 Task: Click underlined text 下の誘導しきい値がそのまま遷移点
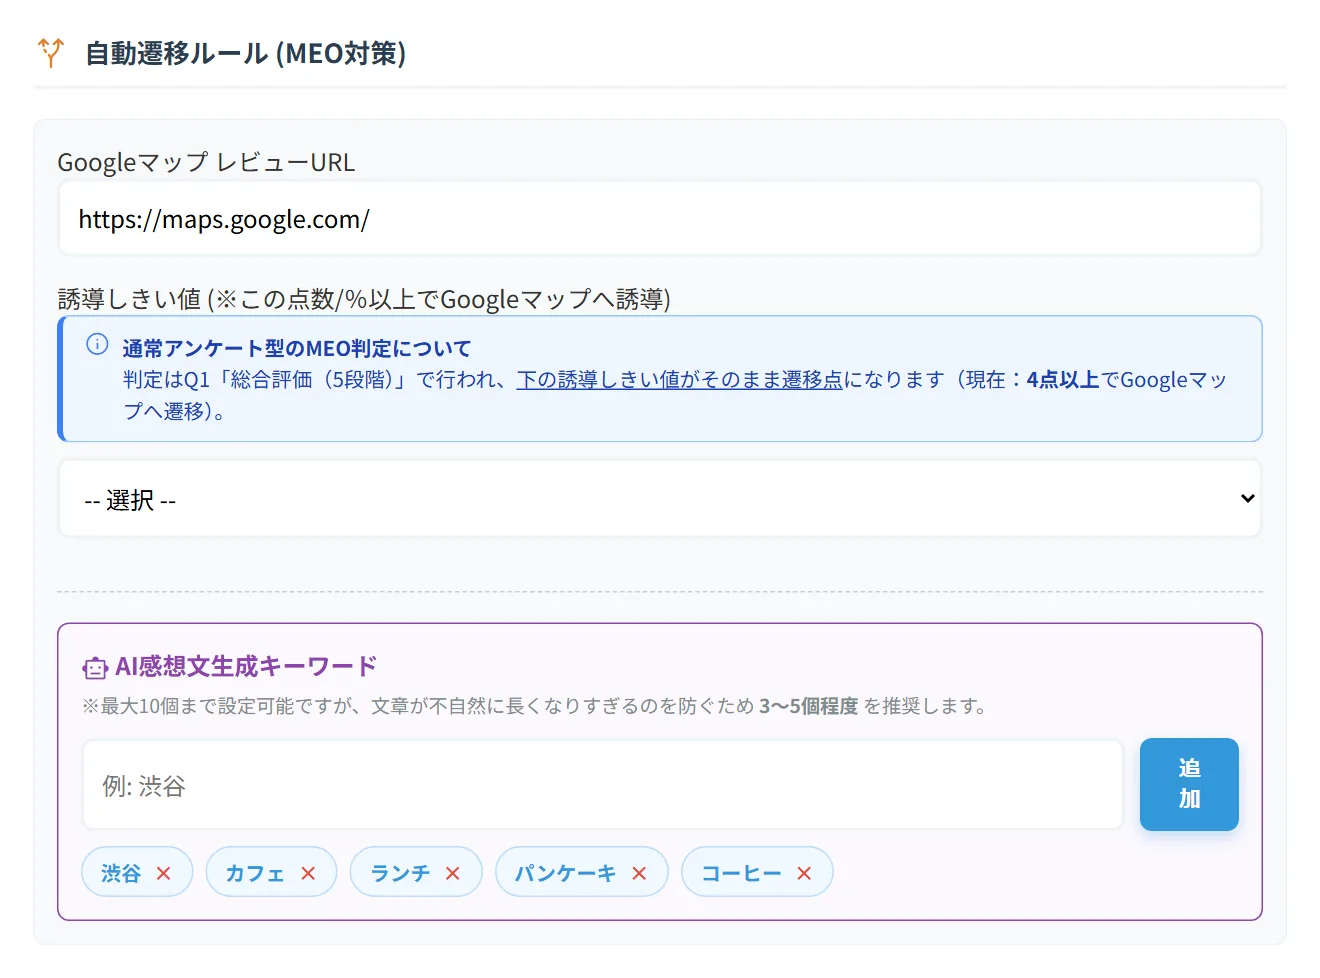(680, 380)
